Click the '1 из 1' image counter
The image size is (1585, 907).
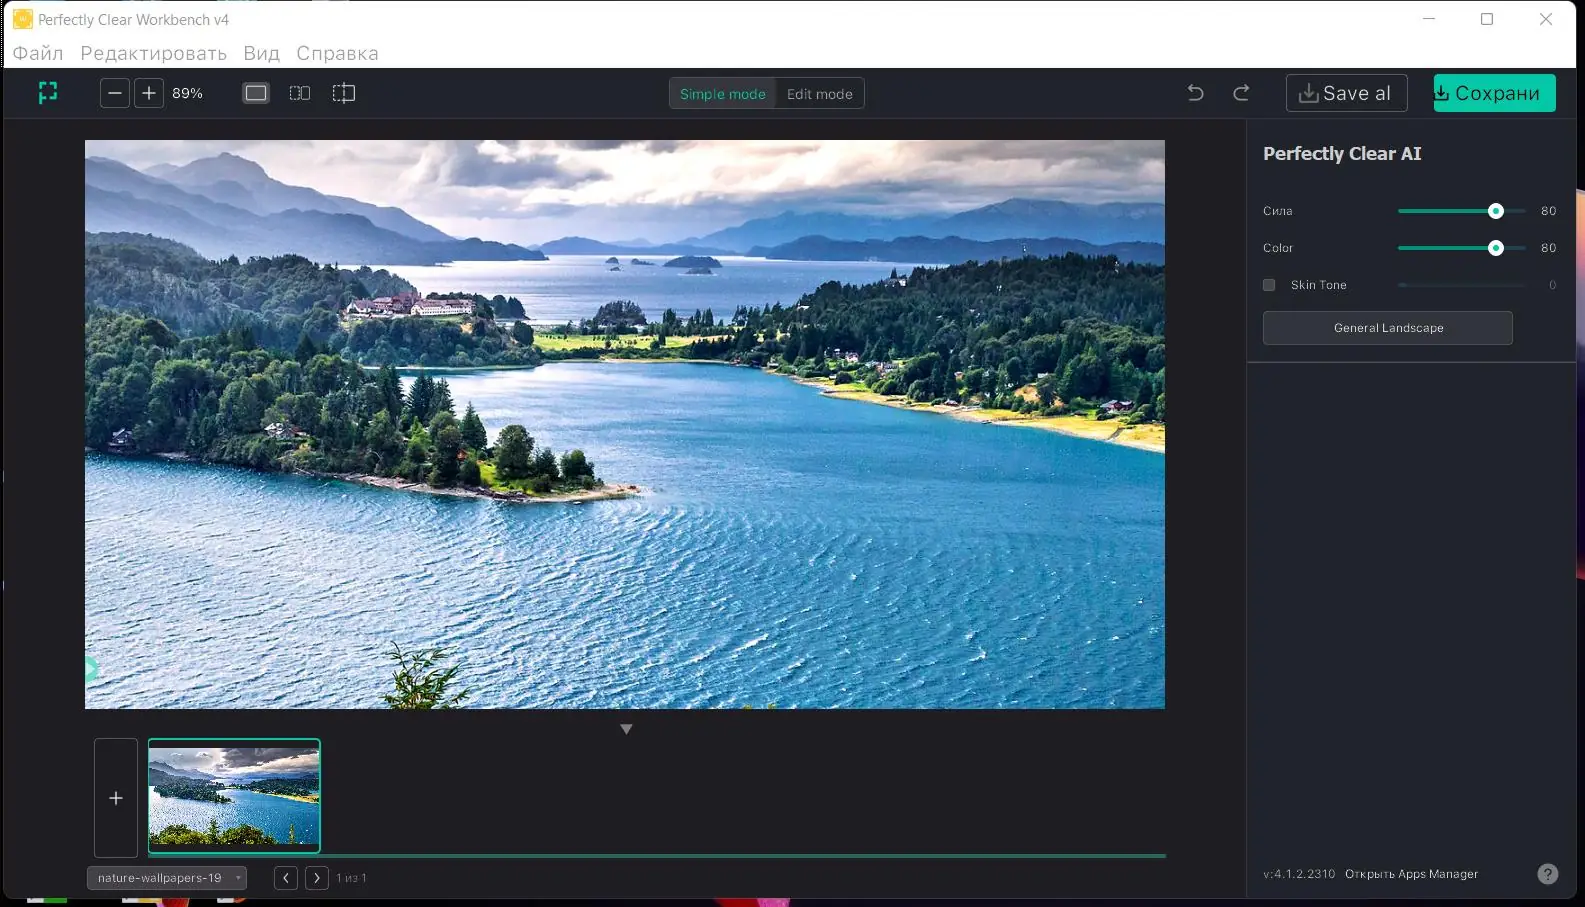coord(351,878)
